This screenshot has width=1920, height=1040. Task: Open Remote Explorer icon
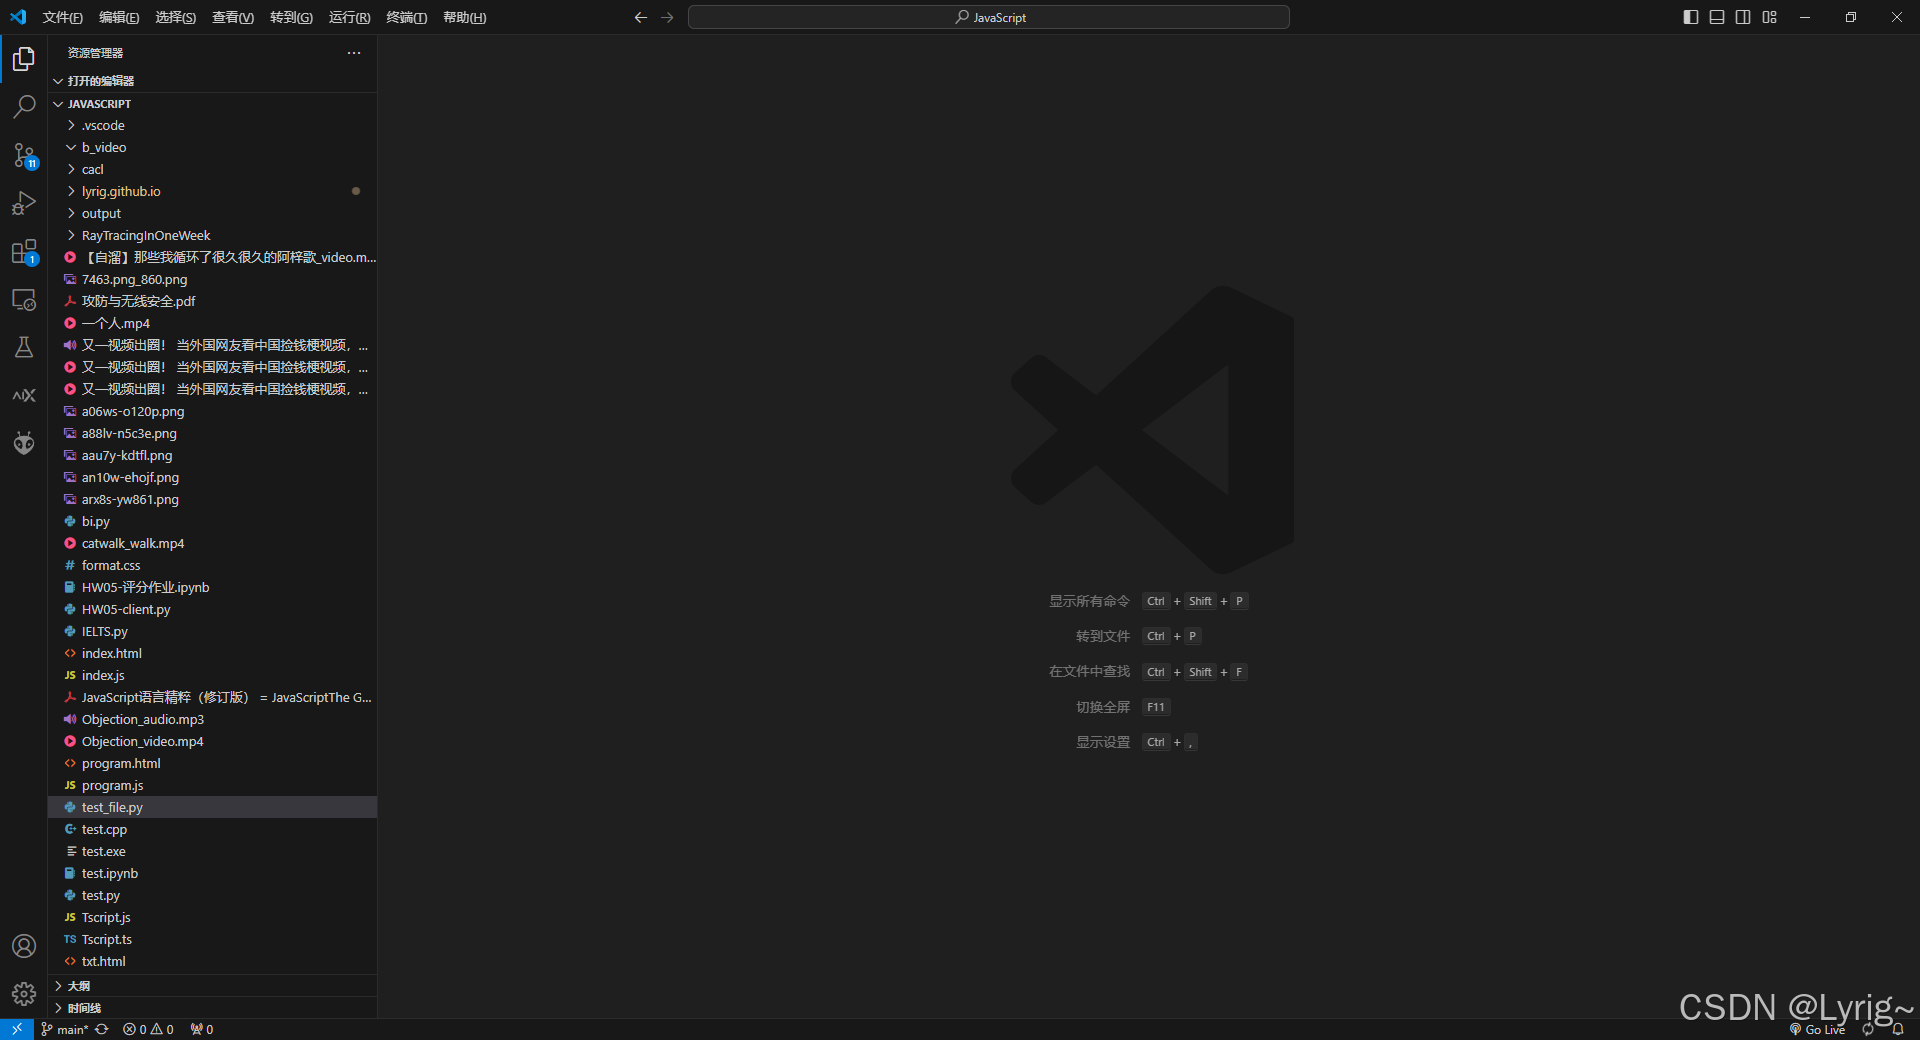tap(24, 299)
